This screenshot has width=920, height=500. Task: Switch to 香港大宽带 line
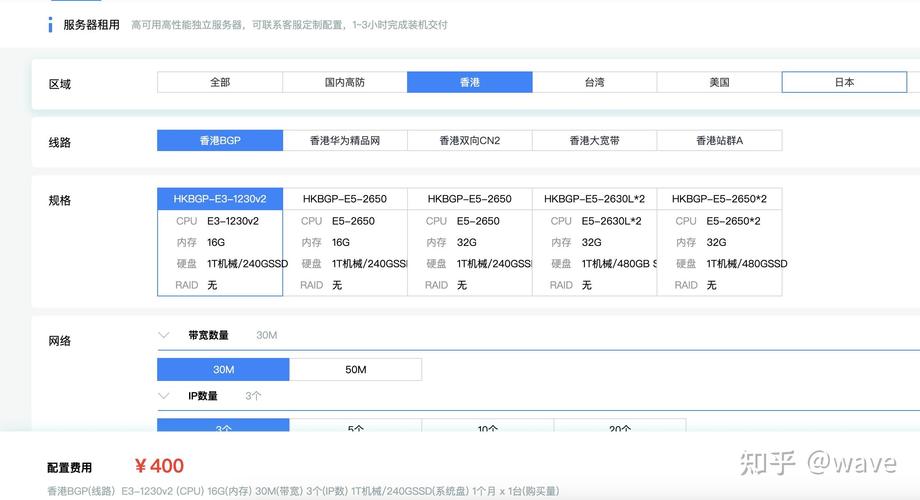coord(594,140)
